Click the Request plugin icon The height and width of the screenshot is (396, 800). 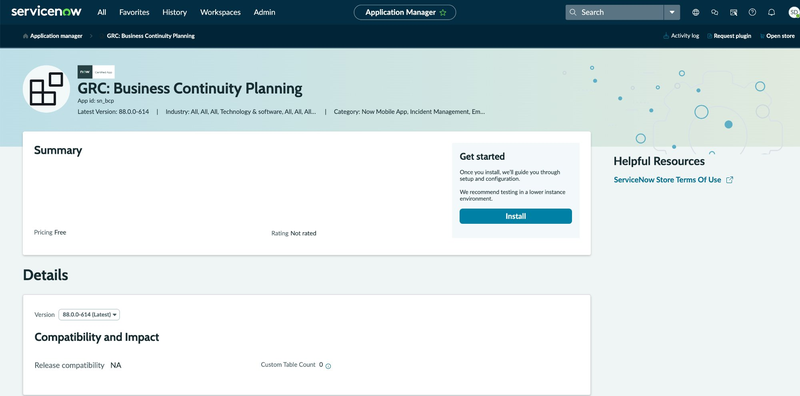point(710,36)
